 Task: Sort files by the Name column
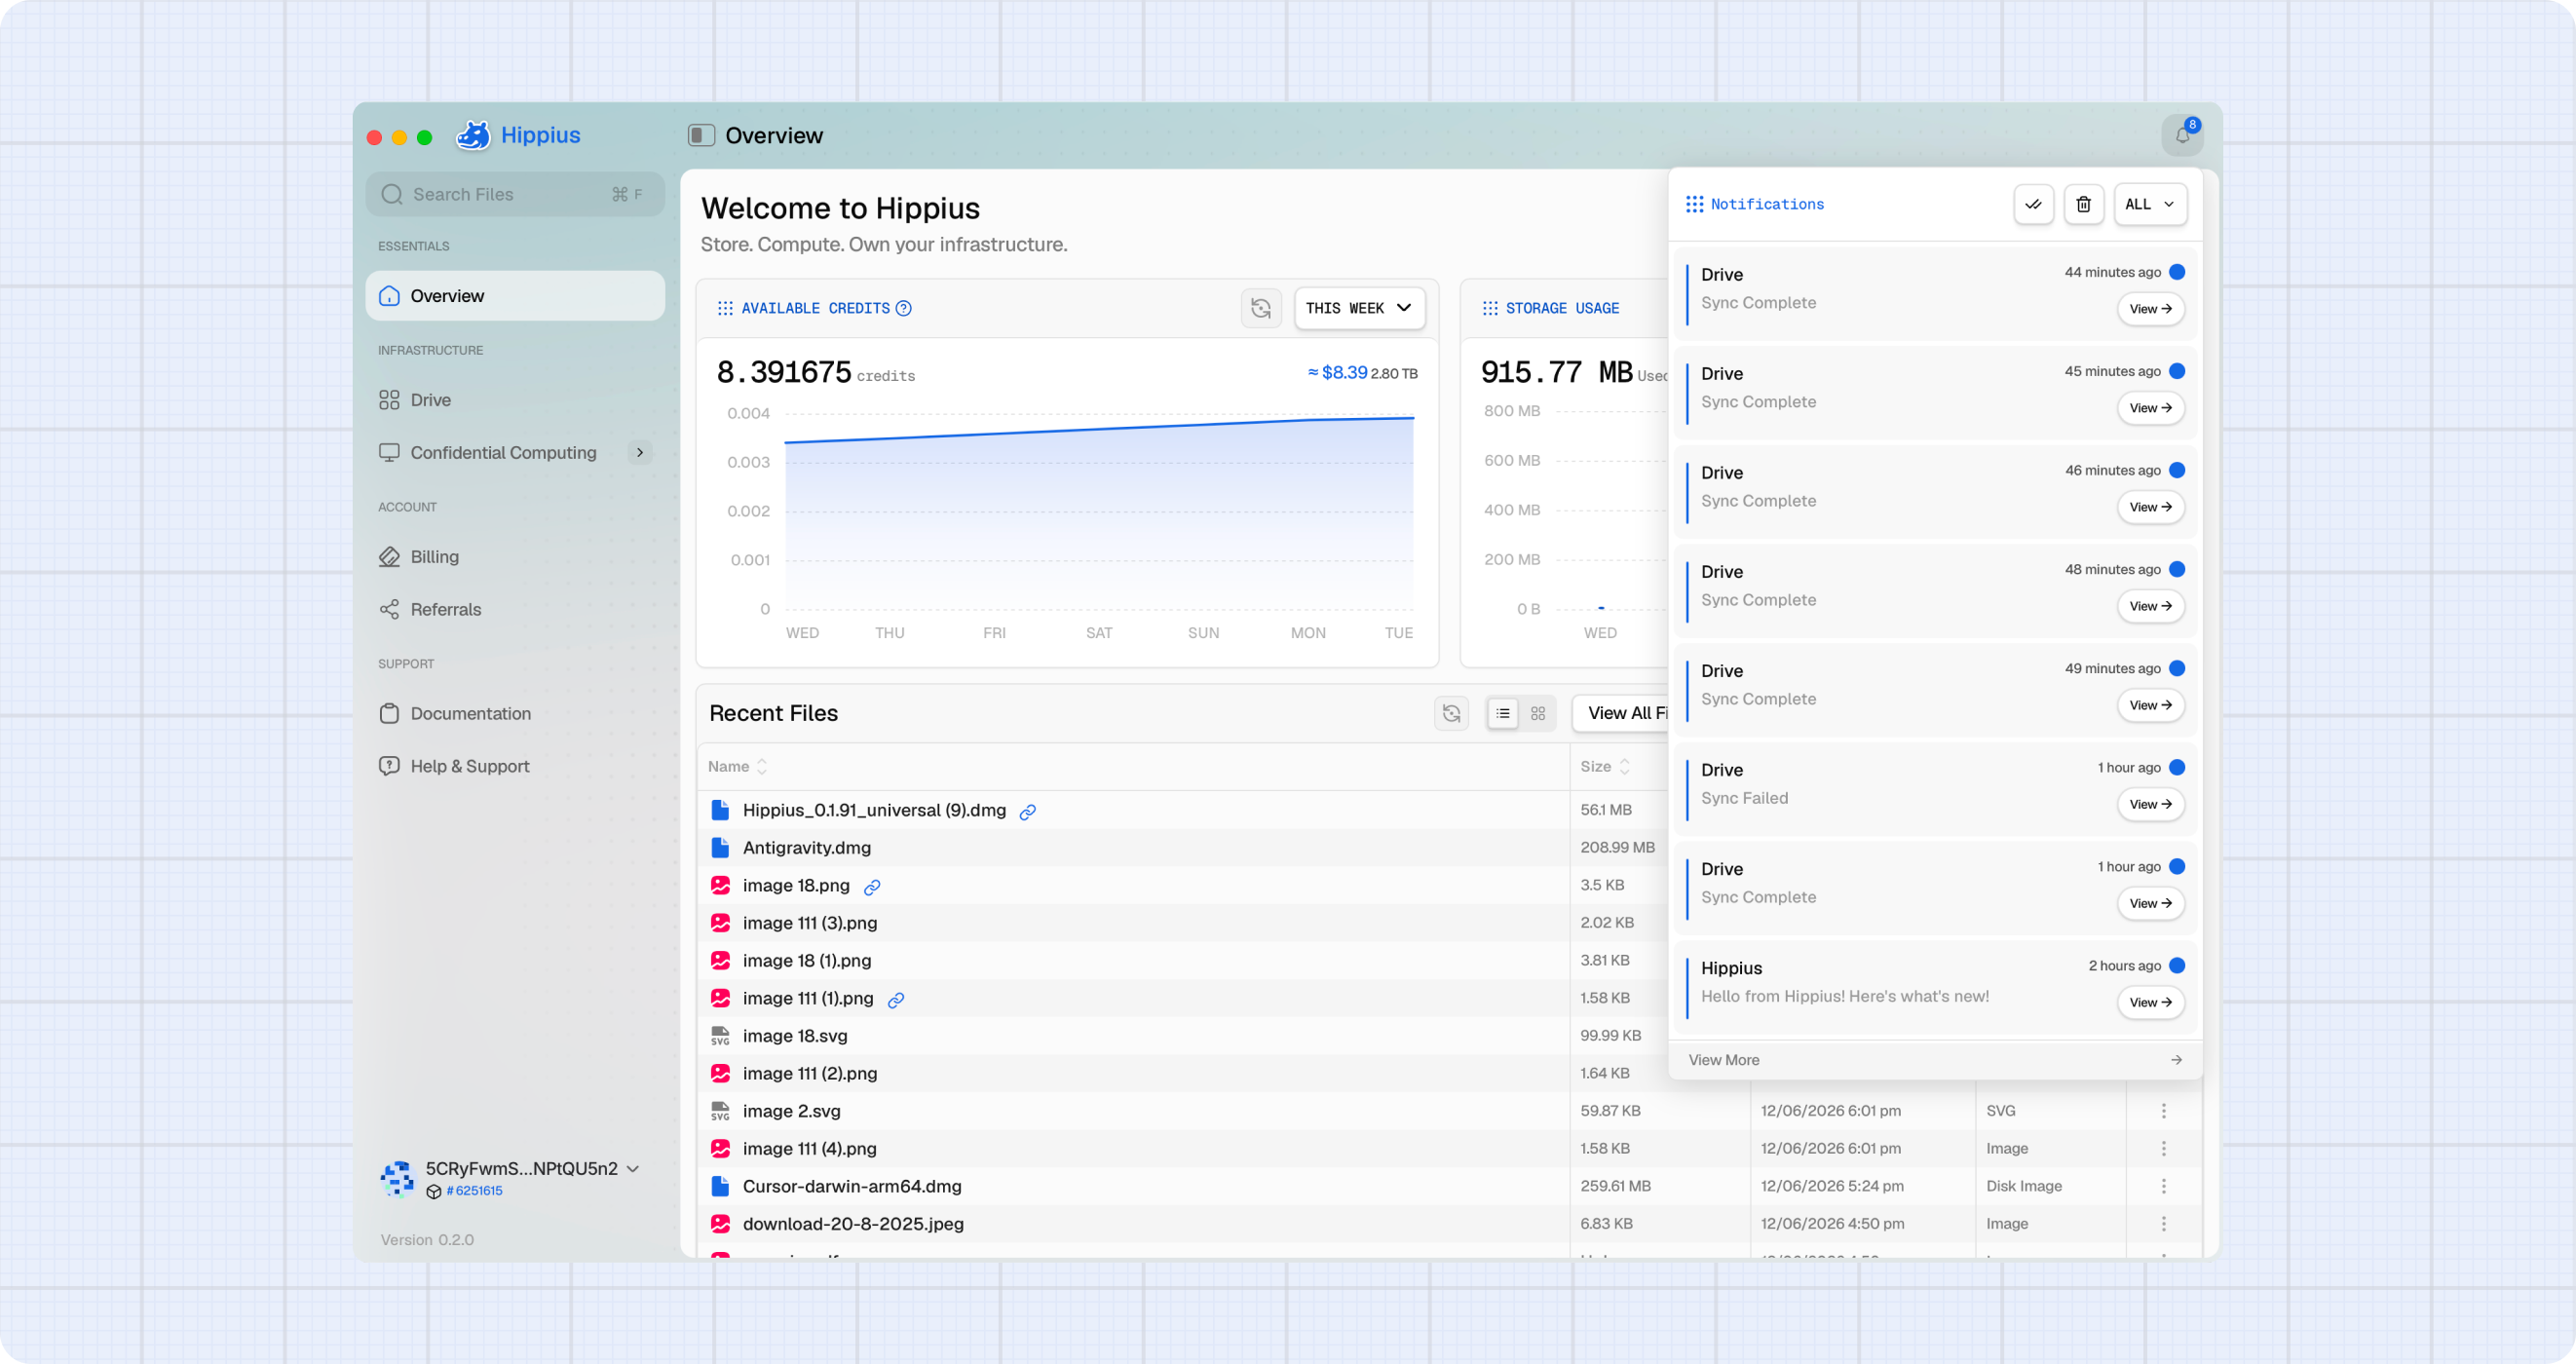point(738,766)
